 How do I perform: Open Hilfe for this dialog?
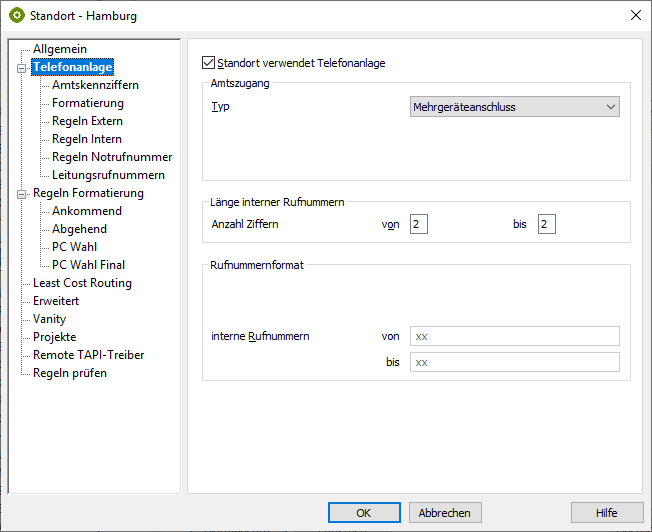click(x=606, y=512)
